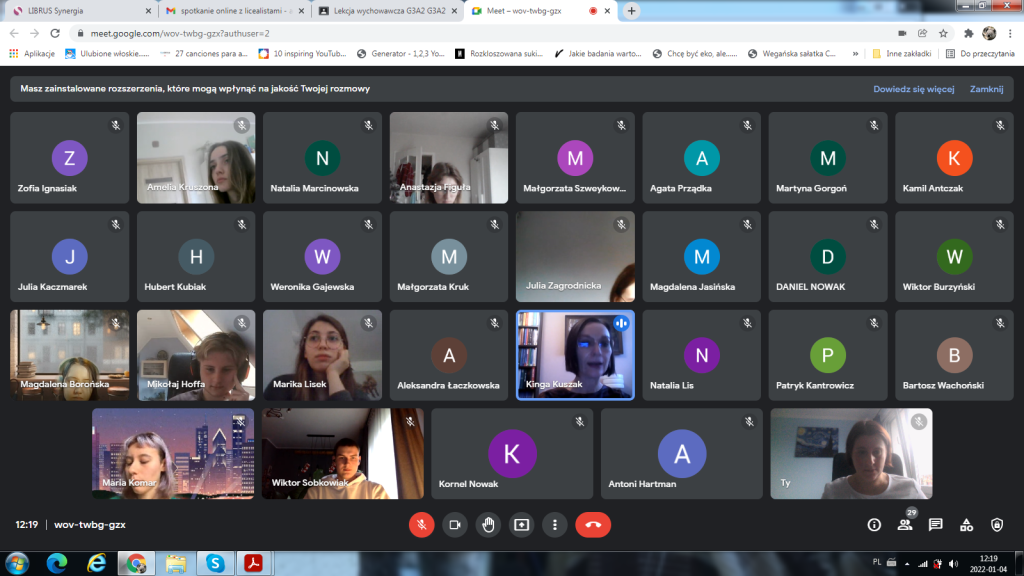1024x576 pixels.
Task: Leave the call with red hang-up button
Action: tap(593, 524)
